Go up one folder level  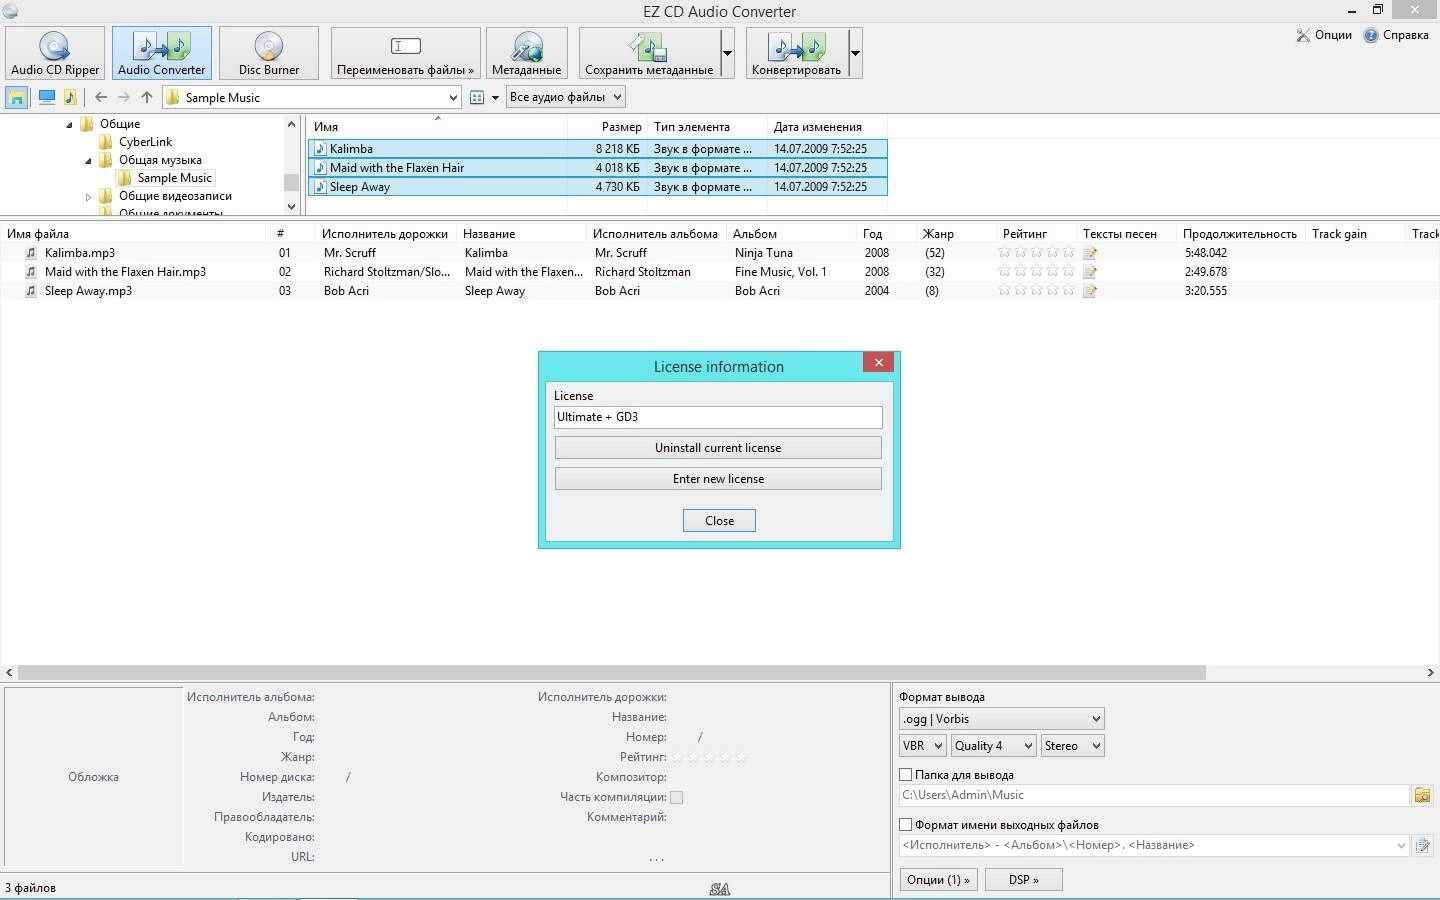coord(147,97)
